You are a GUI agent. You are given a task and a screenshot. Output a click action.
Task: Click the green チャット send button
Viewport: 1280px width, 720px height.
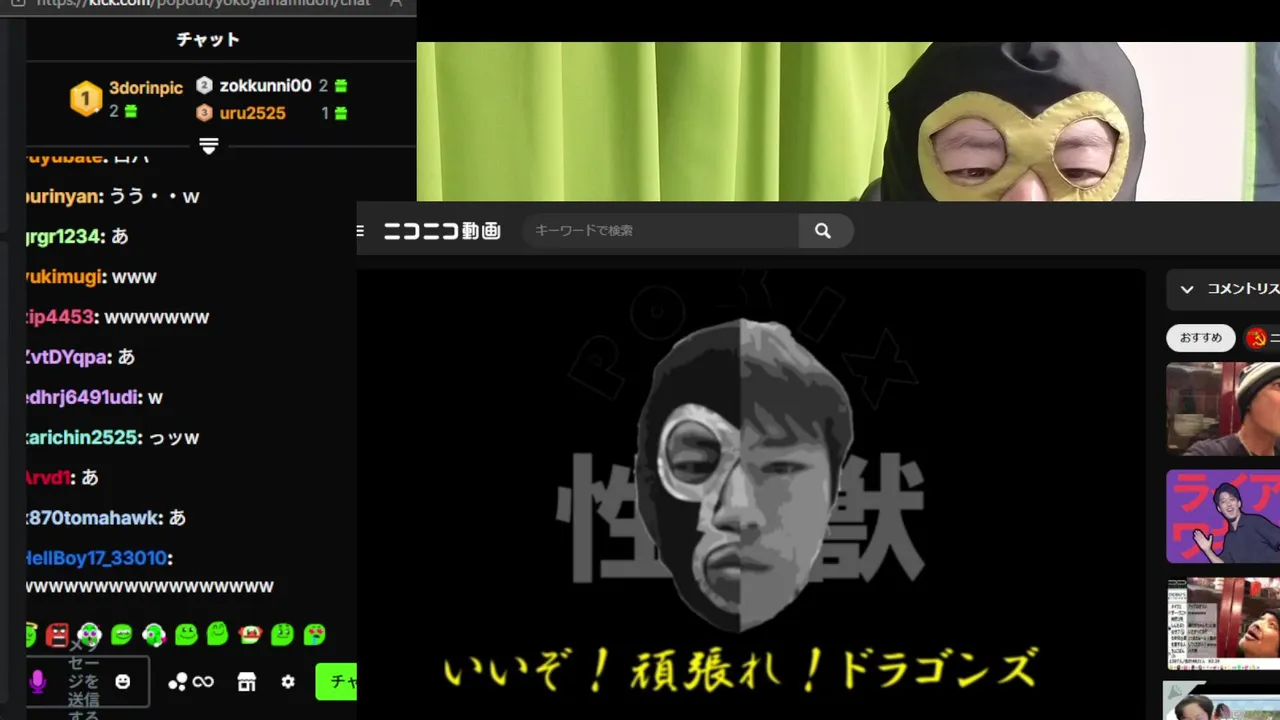pos(337,682)
